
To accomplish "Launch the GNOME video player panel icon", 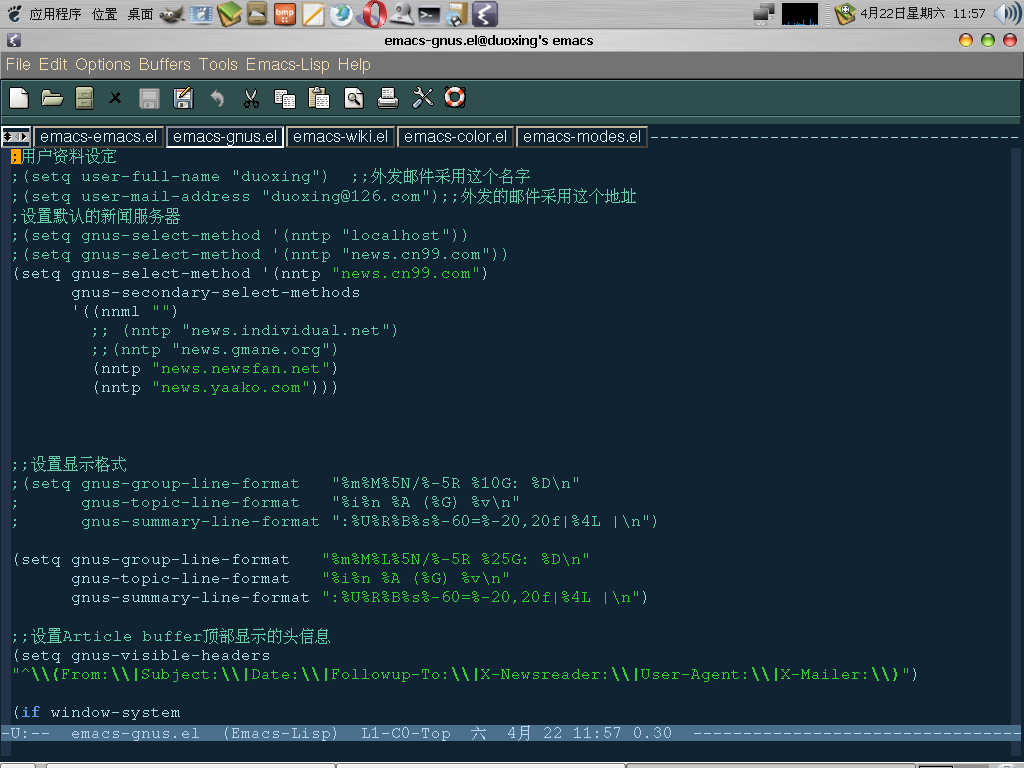I will click(x=201, y=14).
